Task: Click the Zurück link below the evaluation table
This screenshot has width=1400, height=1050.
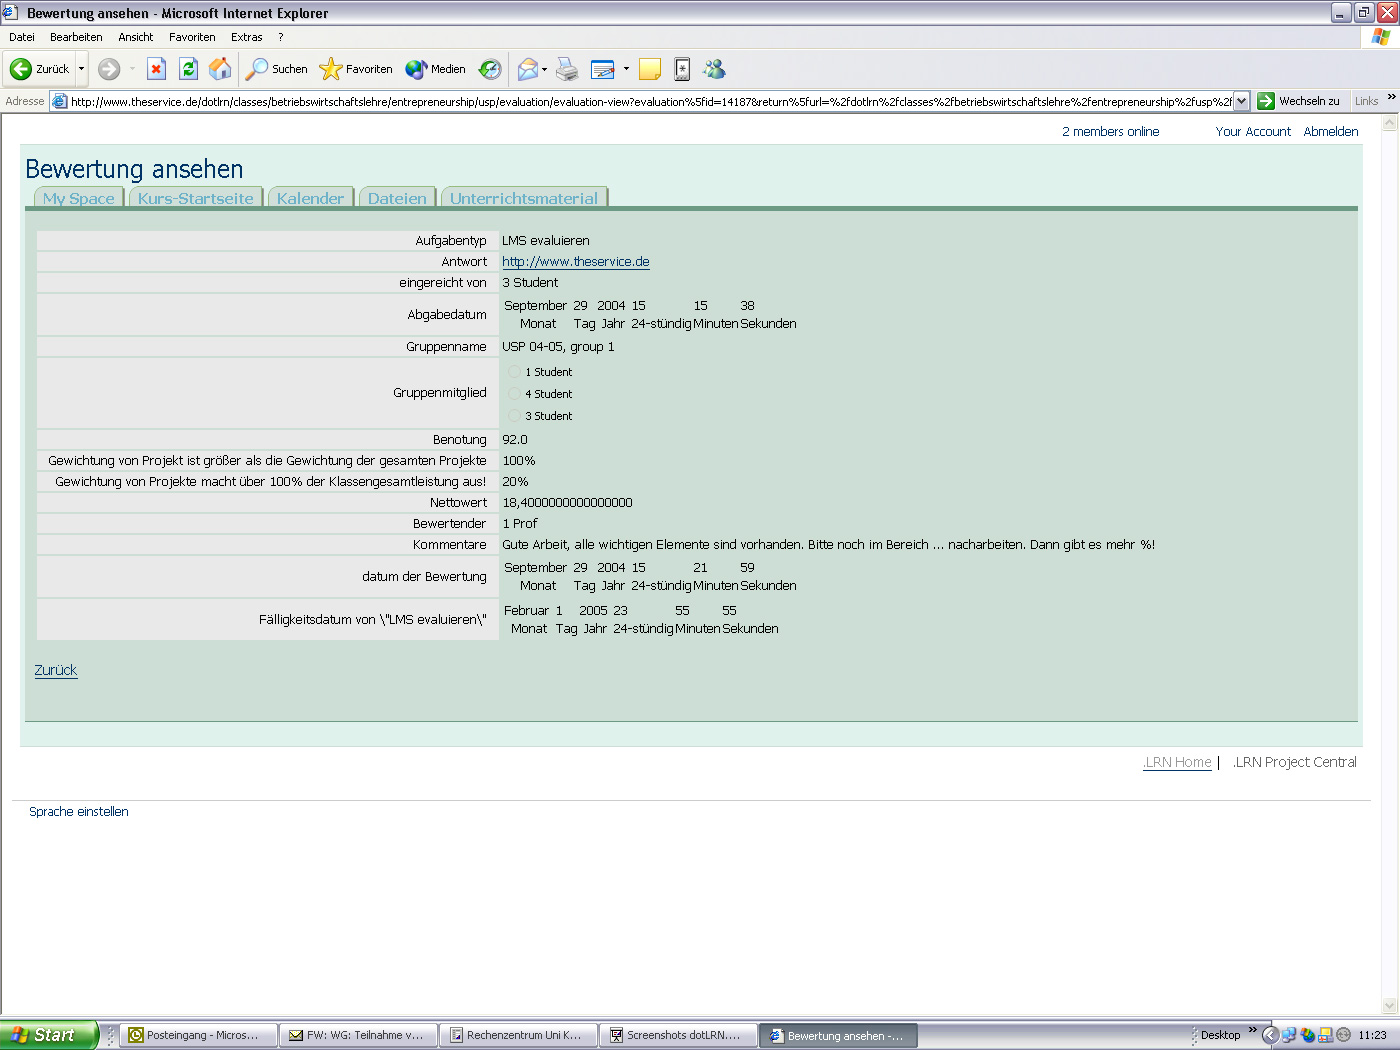Action: [55, 670]
